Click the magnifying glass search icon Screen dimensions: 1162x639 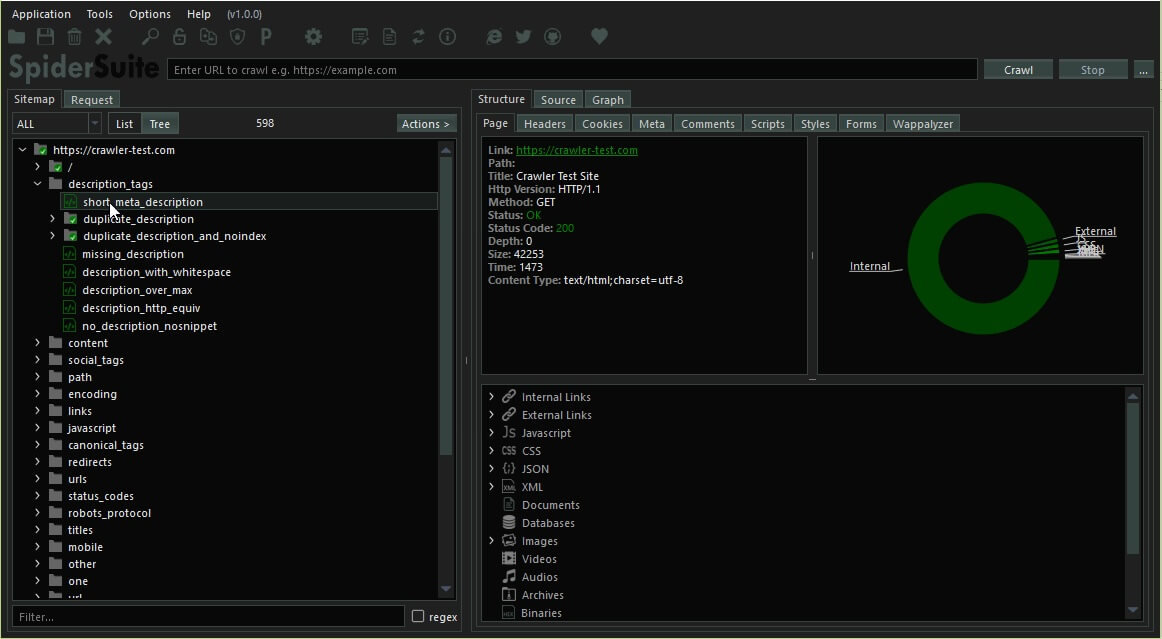tap(150, 36)
